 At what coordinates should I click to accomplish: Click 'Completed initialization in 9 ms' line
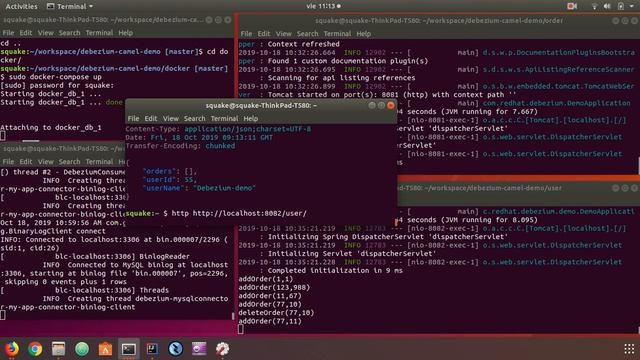[335, 270]
